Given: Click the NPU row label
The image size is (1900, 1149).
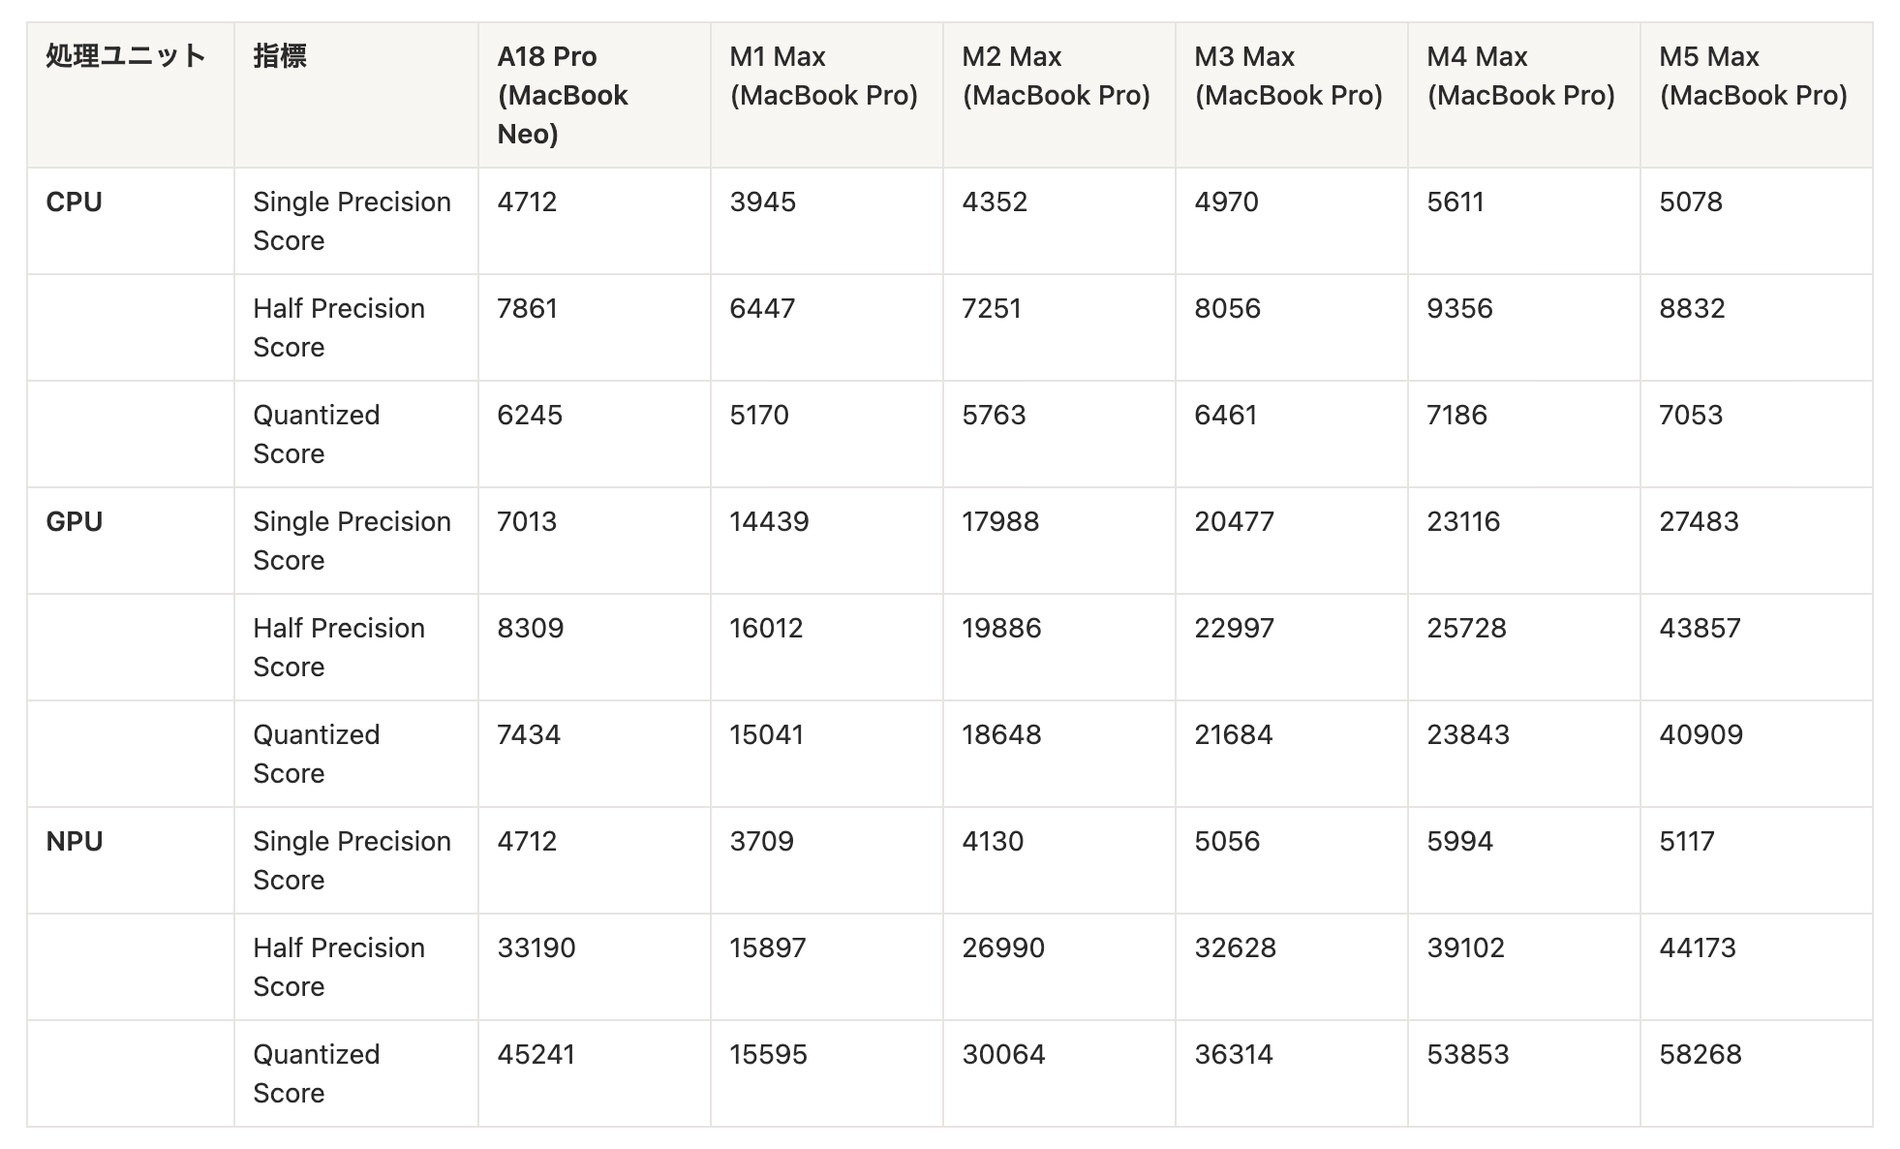Looking at the screenshot, I should (x=74, y=842).
